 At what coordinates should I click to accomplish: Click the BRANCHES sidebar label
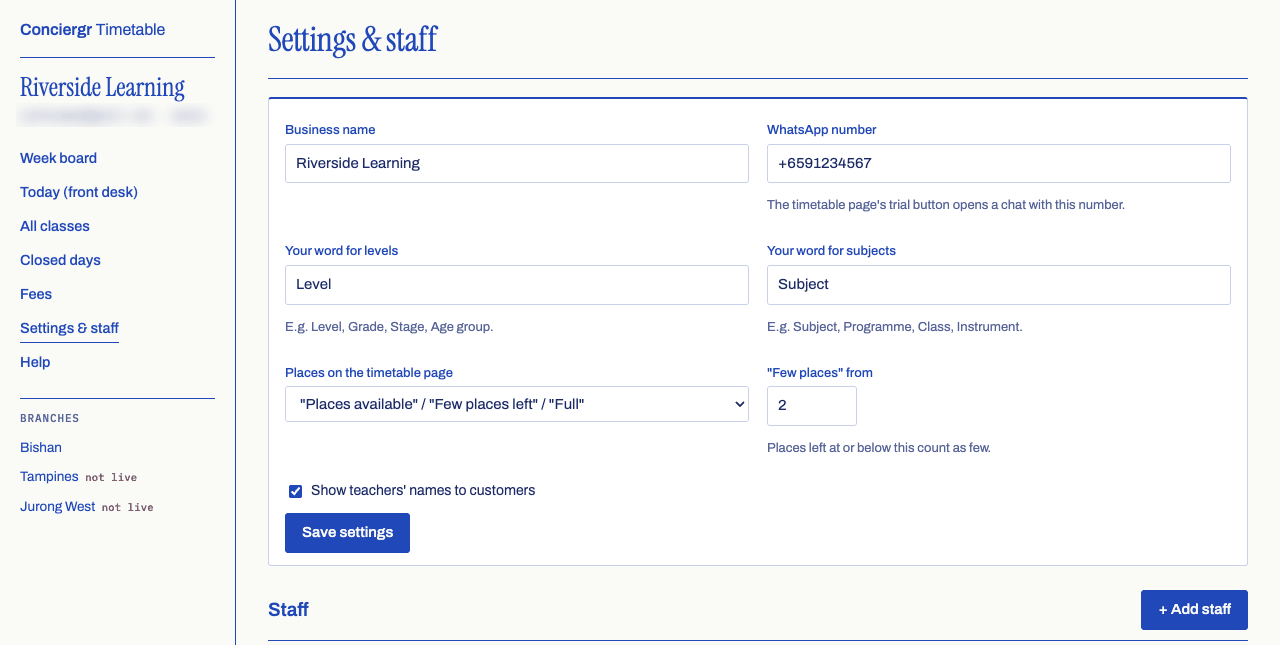50,419
